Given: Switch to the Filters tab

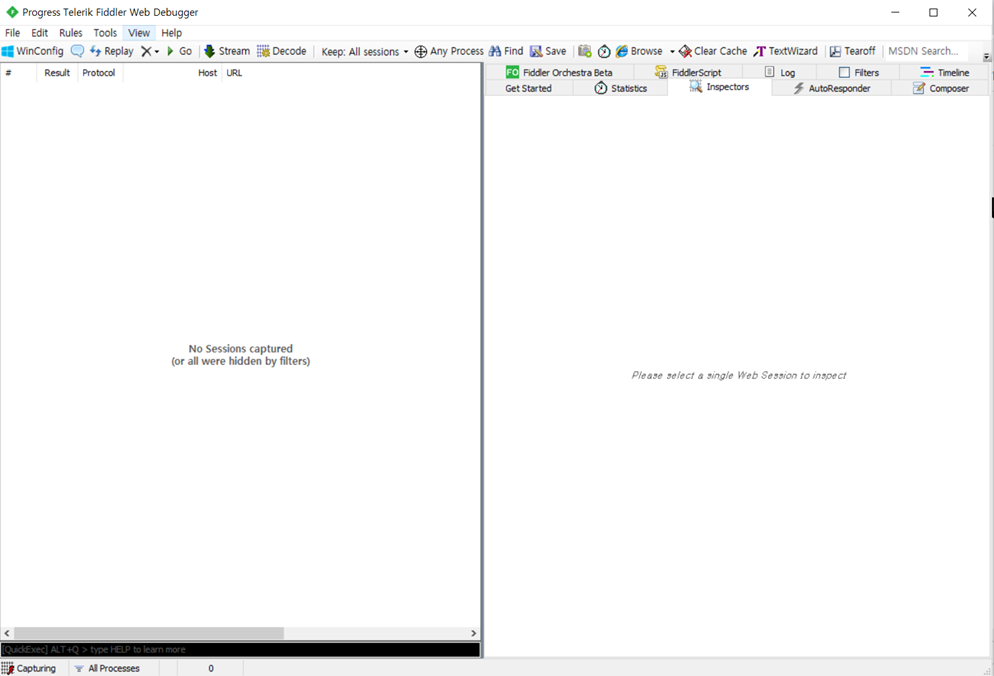Looking at the screenshot, I should tap(858, 72).
